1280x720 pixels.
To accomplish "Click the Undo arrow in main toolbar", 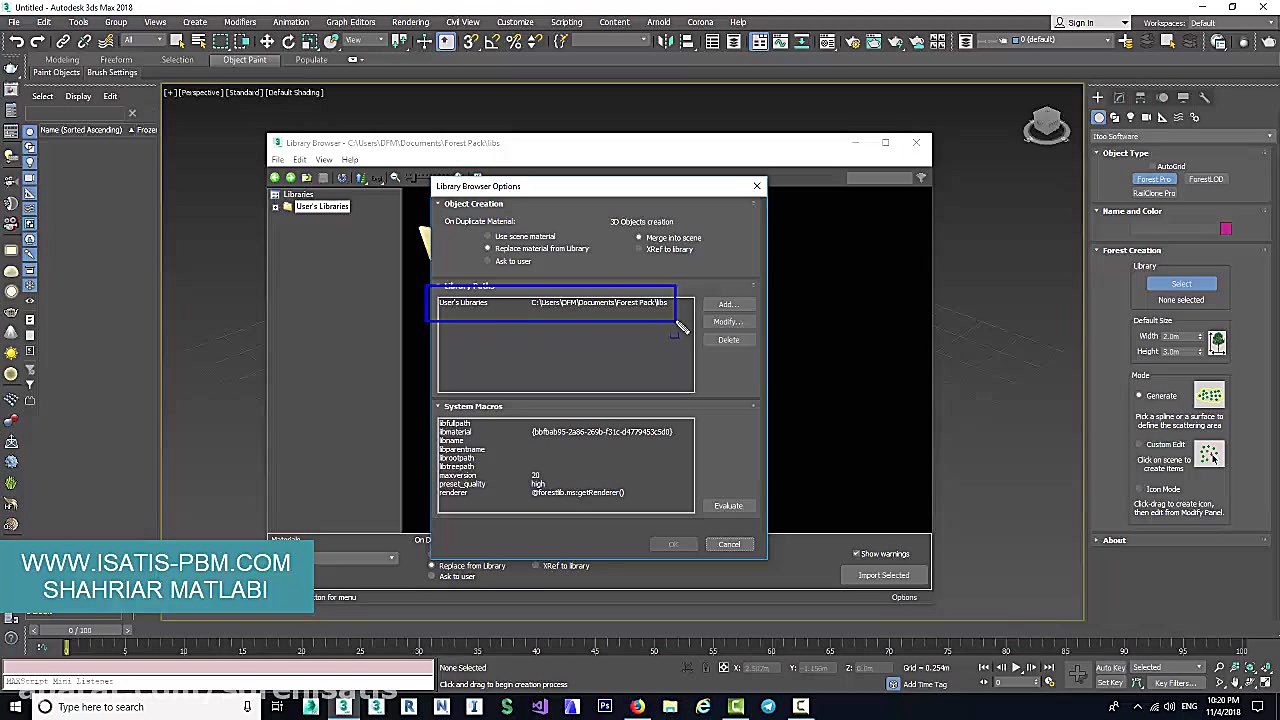I will click(x=17, y=41).
